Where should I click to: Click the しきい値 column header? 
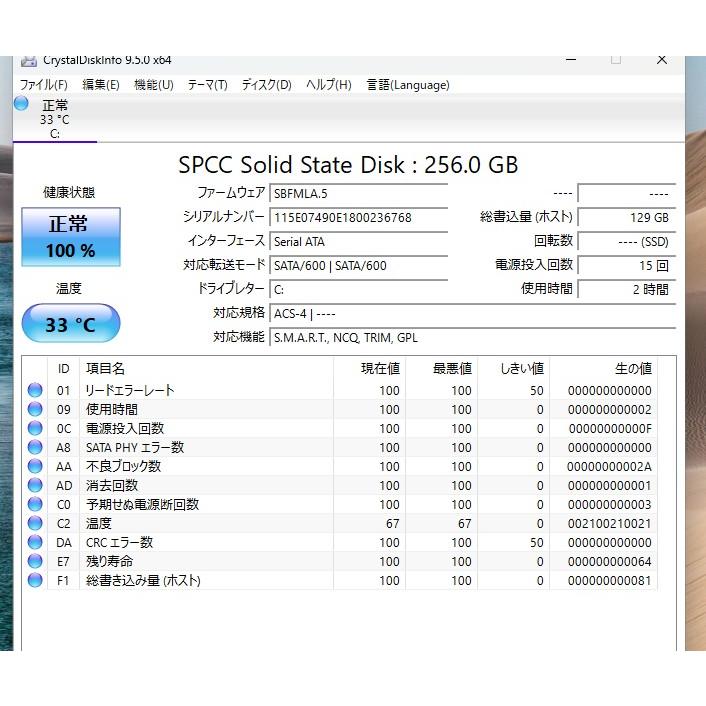pos(514,368)
